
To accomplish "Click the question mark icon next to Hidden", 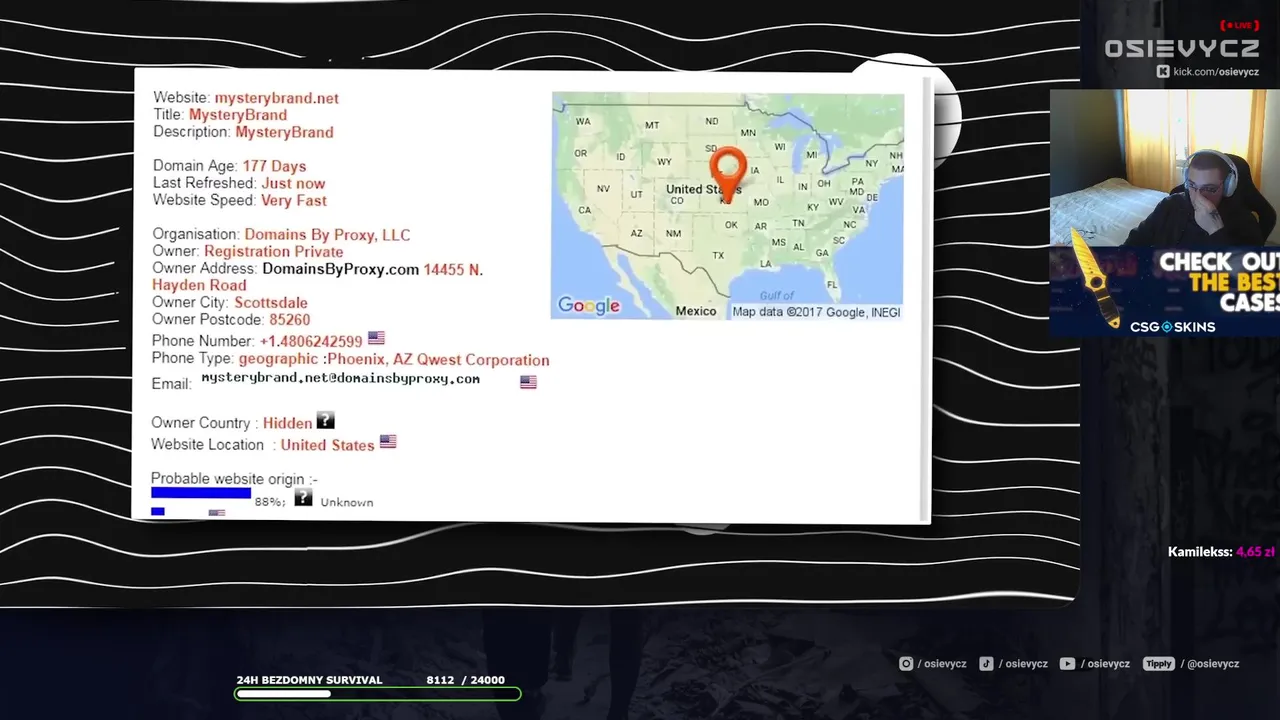I will click(x=325, y=421).
